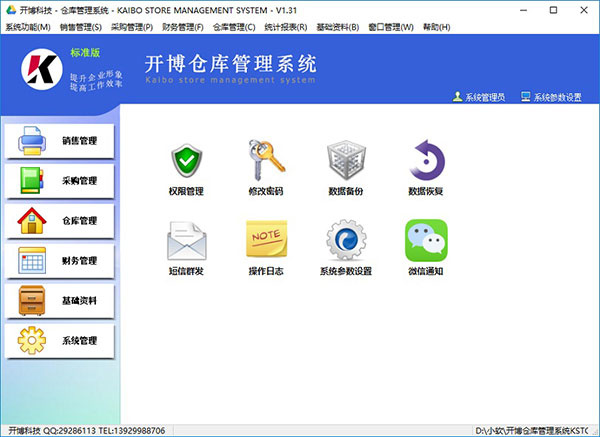Select 销售管理 sidebar button
This screenshot has height=437, width=600.
click(59, 141)
